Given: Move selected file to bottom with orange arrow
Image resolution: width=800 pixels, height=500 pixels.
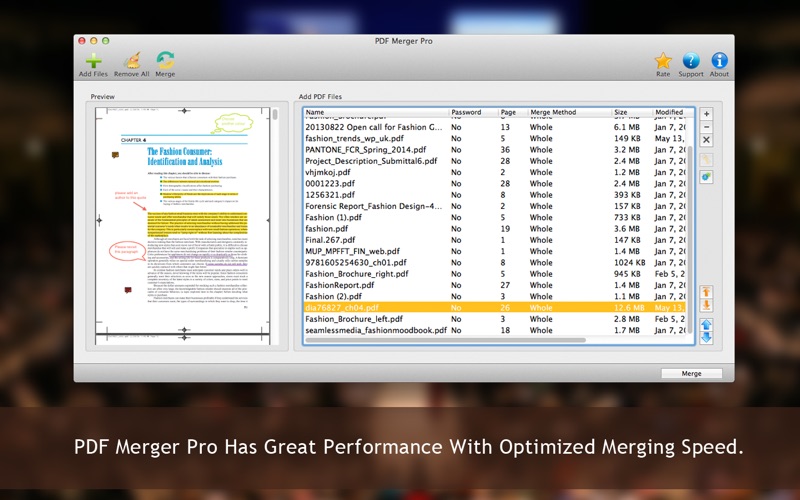Looking at the screenshot, I should pyautogui.click(x=706, y=305).
